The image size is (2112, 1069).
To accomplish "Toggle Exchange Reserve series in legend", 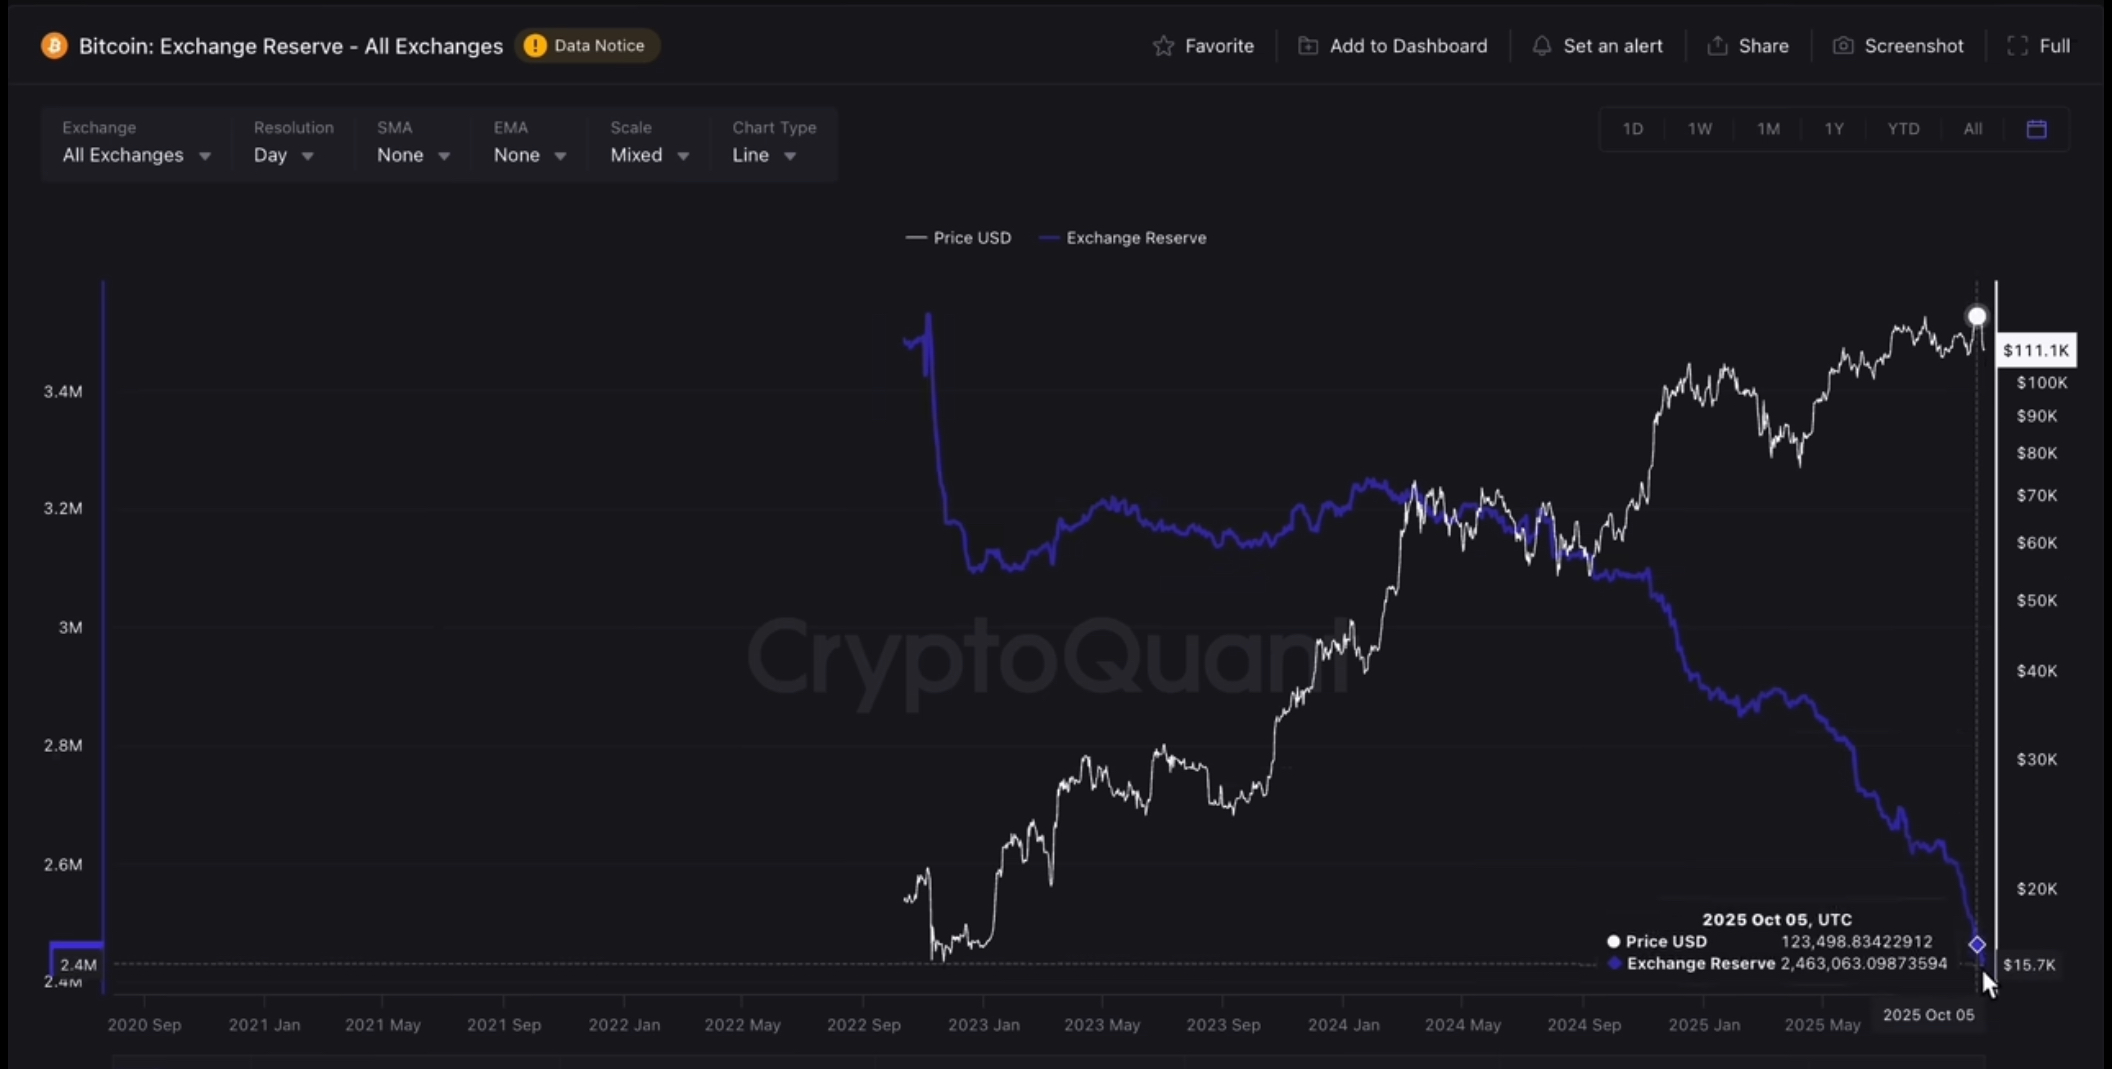I will click(x=1124, y=238).
